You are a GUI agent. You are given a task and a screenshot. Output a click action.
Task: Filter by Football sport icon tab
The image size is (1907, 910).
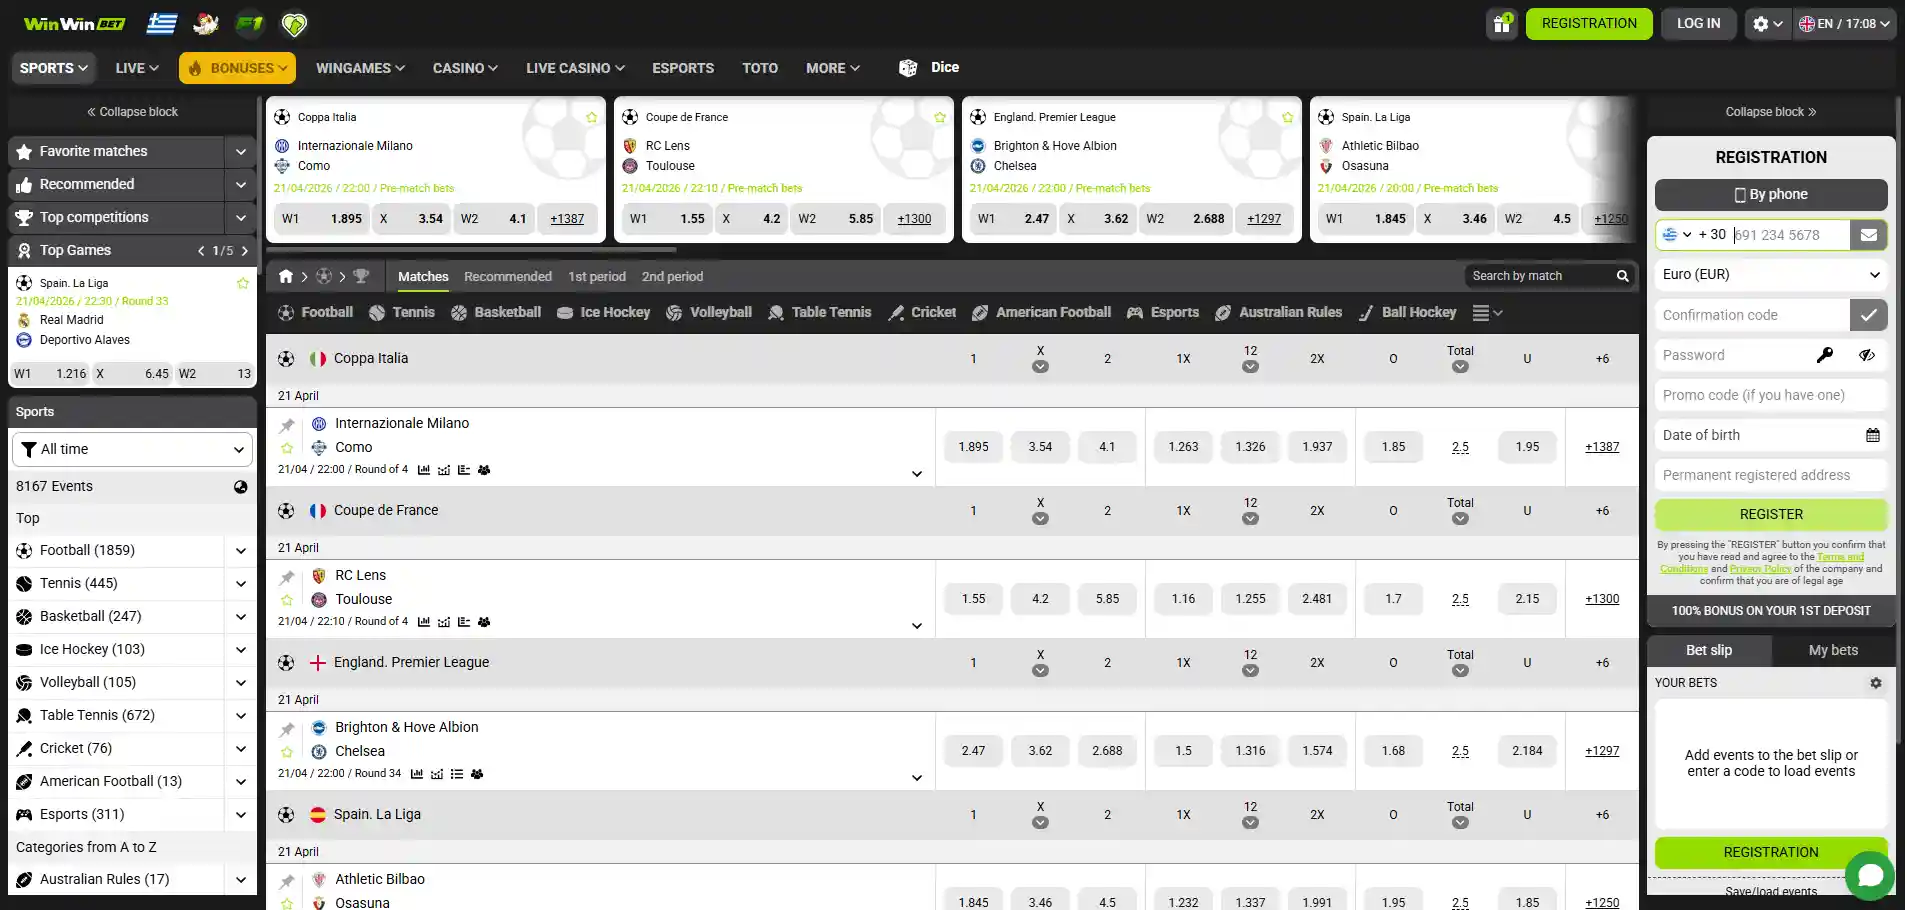tap(315, 313)
